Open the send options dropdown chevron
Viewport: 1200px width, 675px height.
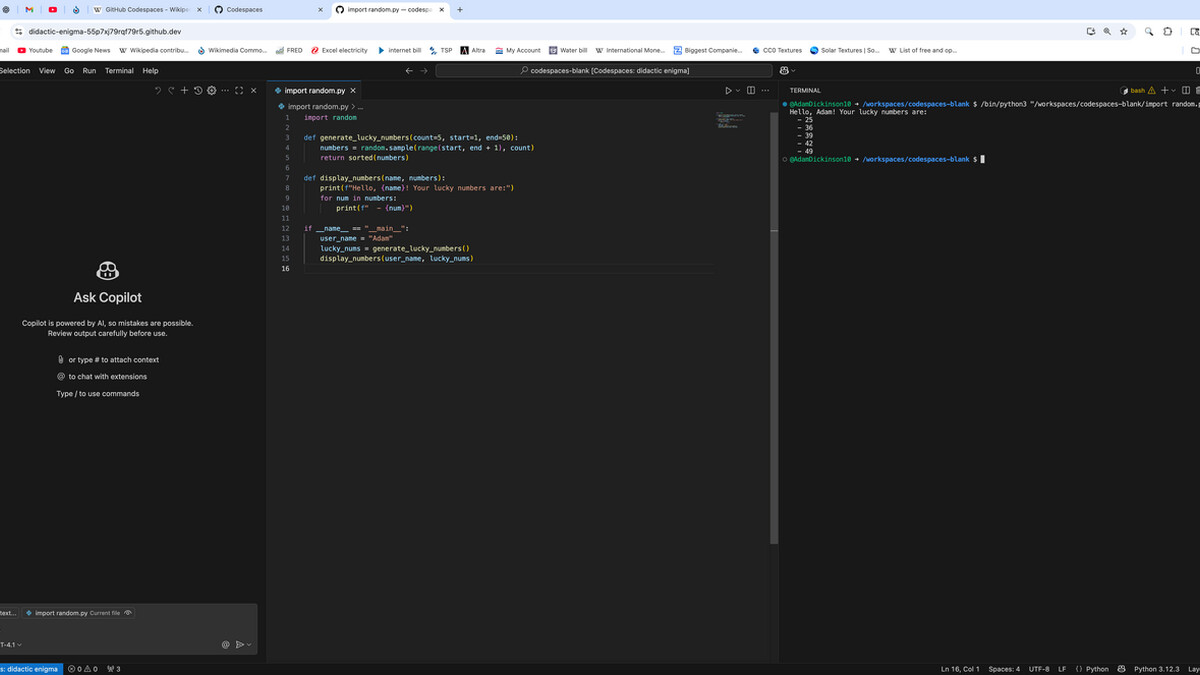248,645
